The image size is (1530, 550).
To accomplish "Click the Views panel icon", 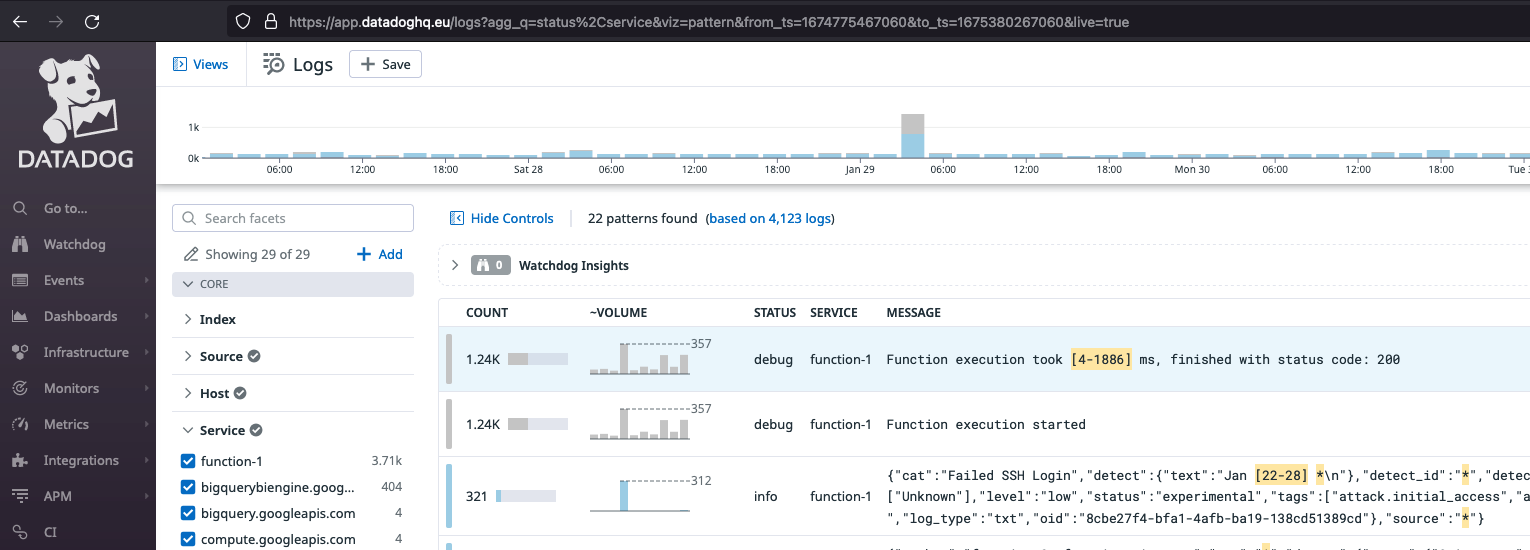I will point(180,64).
